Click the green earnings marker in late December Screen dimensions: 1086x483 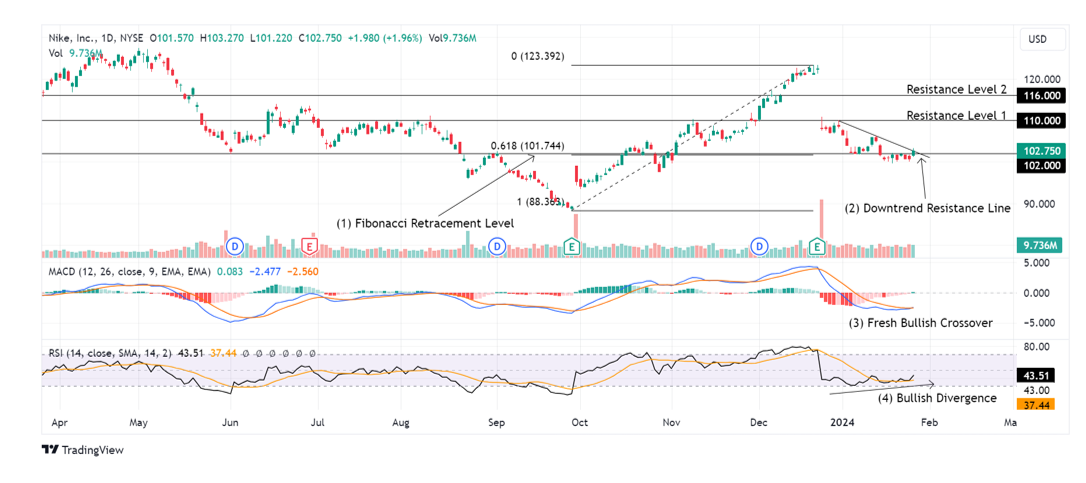pos(817,245)
